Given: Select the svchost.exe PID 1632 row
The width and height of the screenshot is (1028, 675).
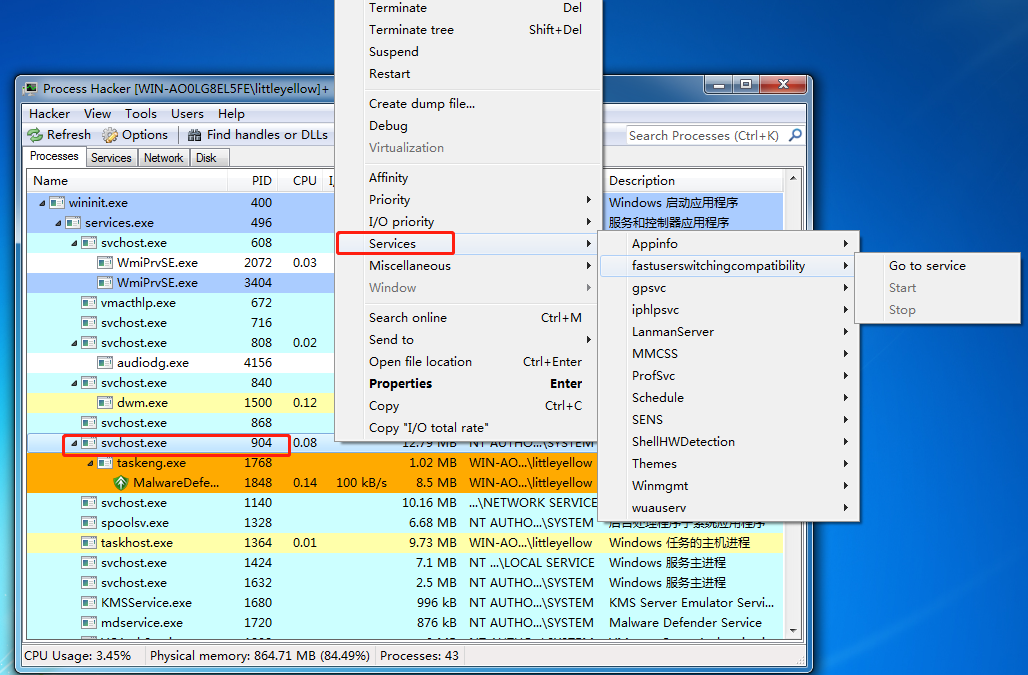Looking at the screenshot, I should tap(405, 583).
